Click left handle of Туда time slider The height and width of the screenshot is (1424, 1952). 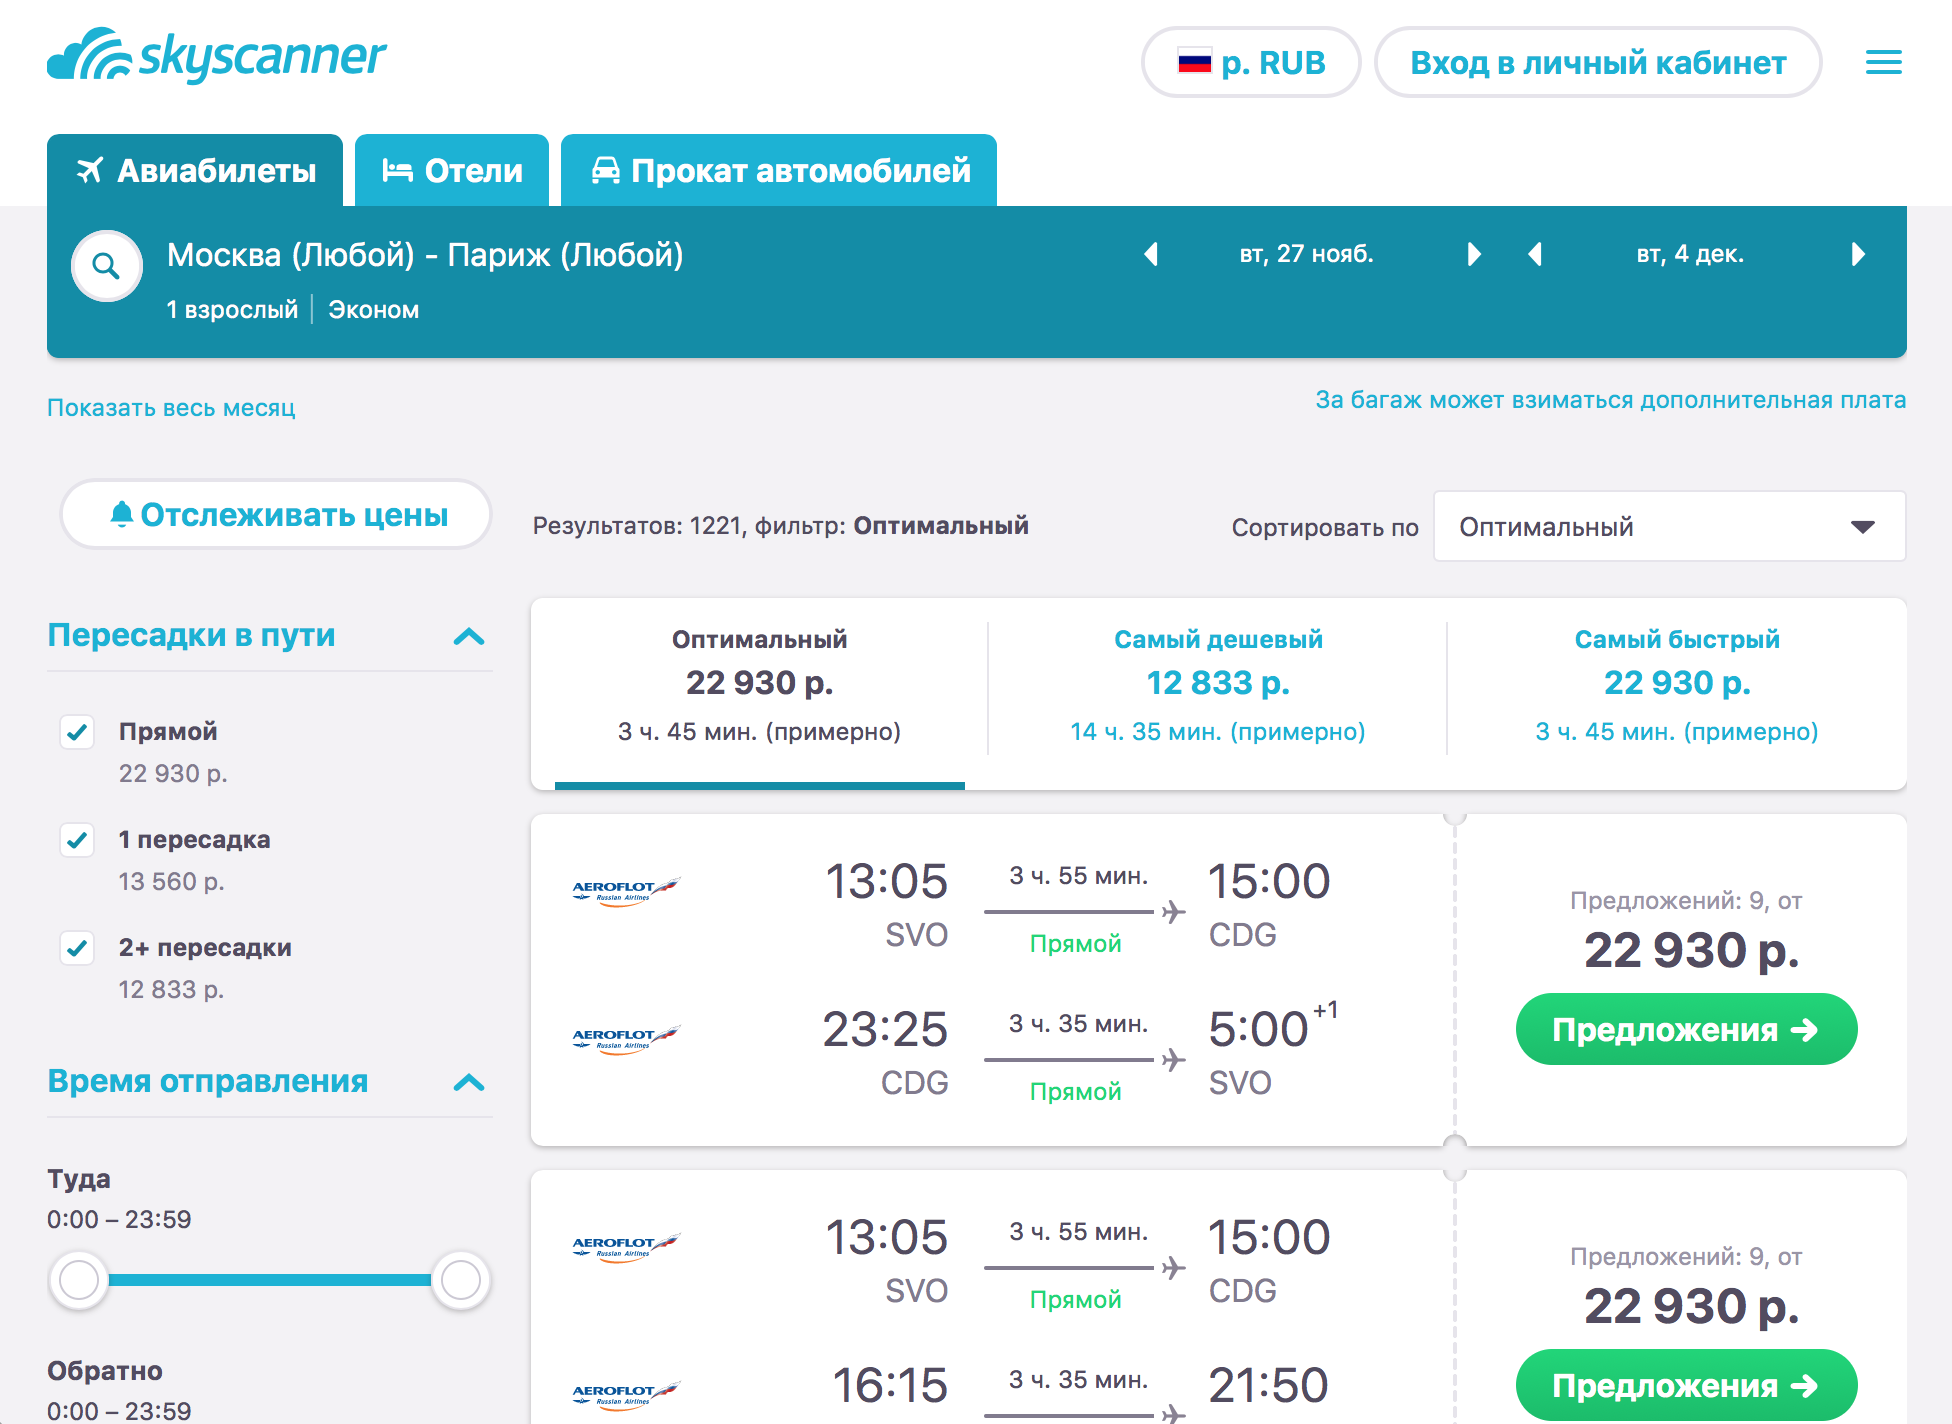pyautogui.click(x=79, y=1280)
